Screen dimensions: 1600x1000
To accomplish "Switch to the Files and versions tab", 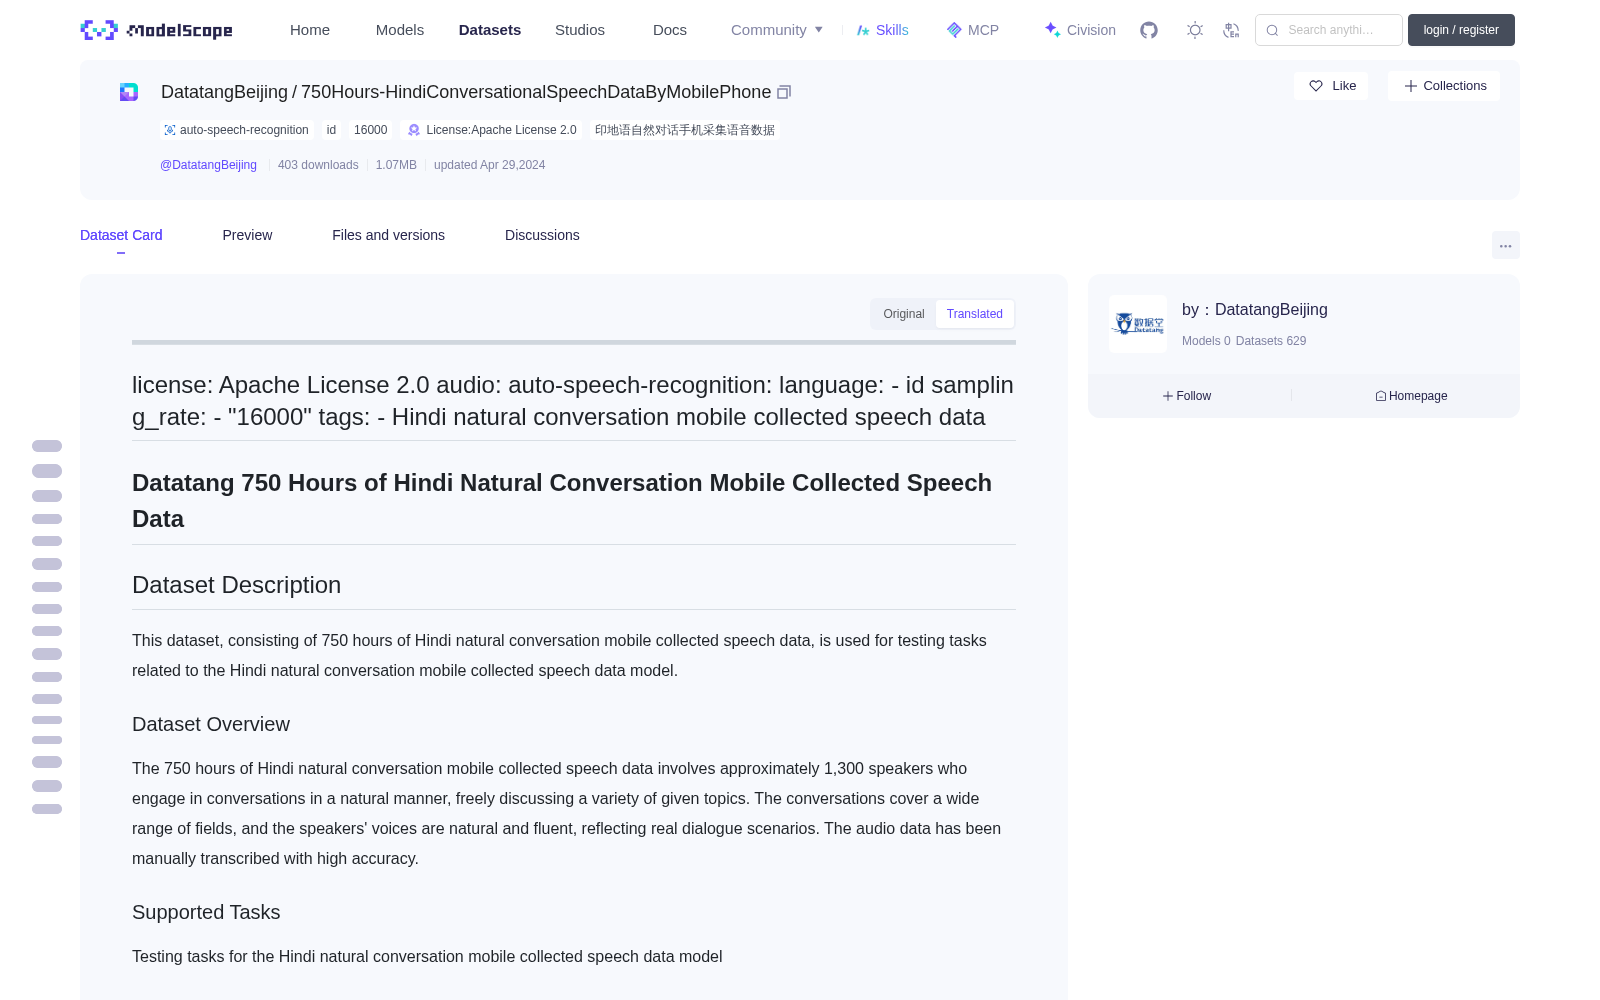I will pos(388,235).
